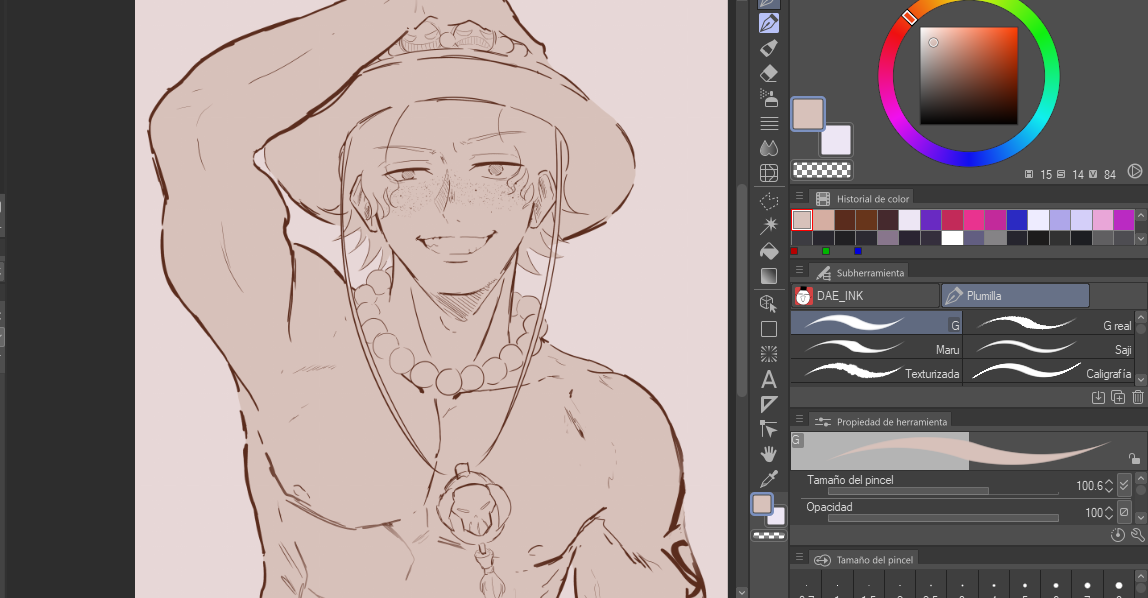This screenshot has height=598, width=1148.
Task: Select the Fill paint bucket tool
Action: [x=769, y=251]
